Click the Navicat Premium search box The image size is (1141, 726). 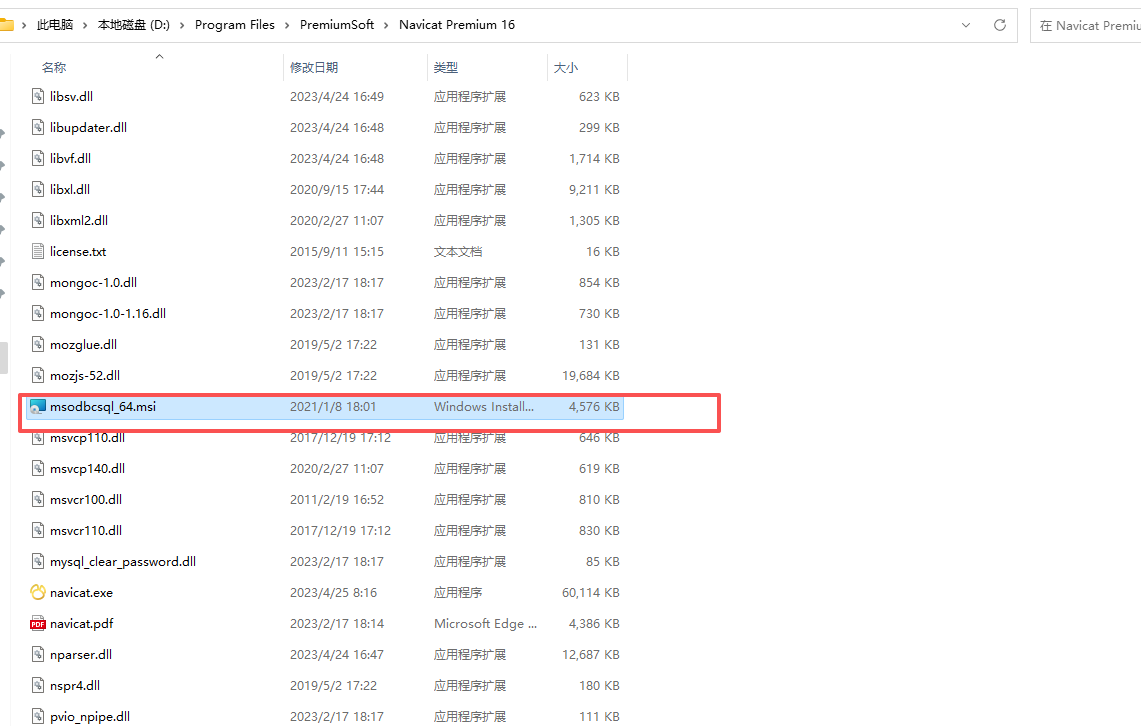(x=1086, y=25)
